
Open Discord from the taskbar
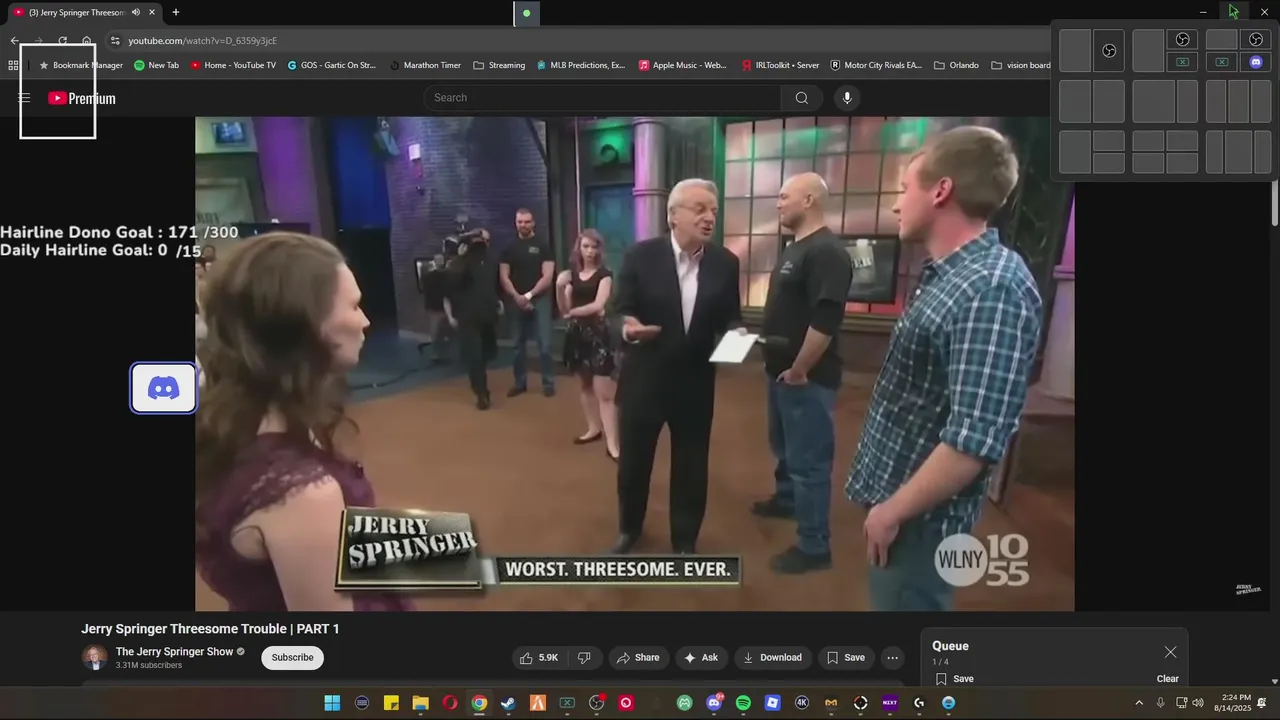coord(714,703)
